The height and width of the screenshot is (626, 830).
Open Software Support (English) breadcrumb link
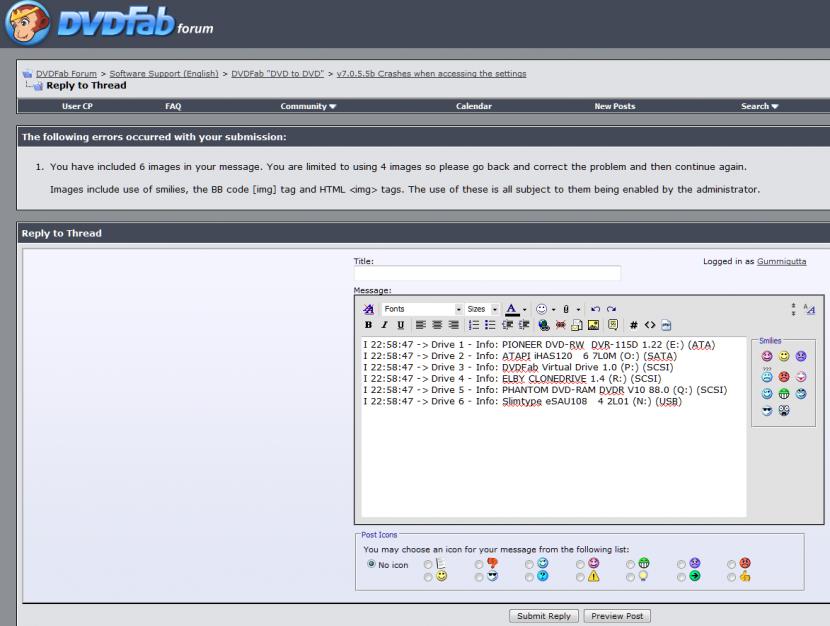164,74
